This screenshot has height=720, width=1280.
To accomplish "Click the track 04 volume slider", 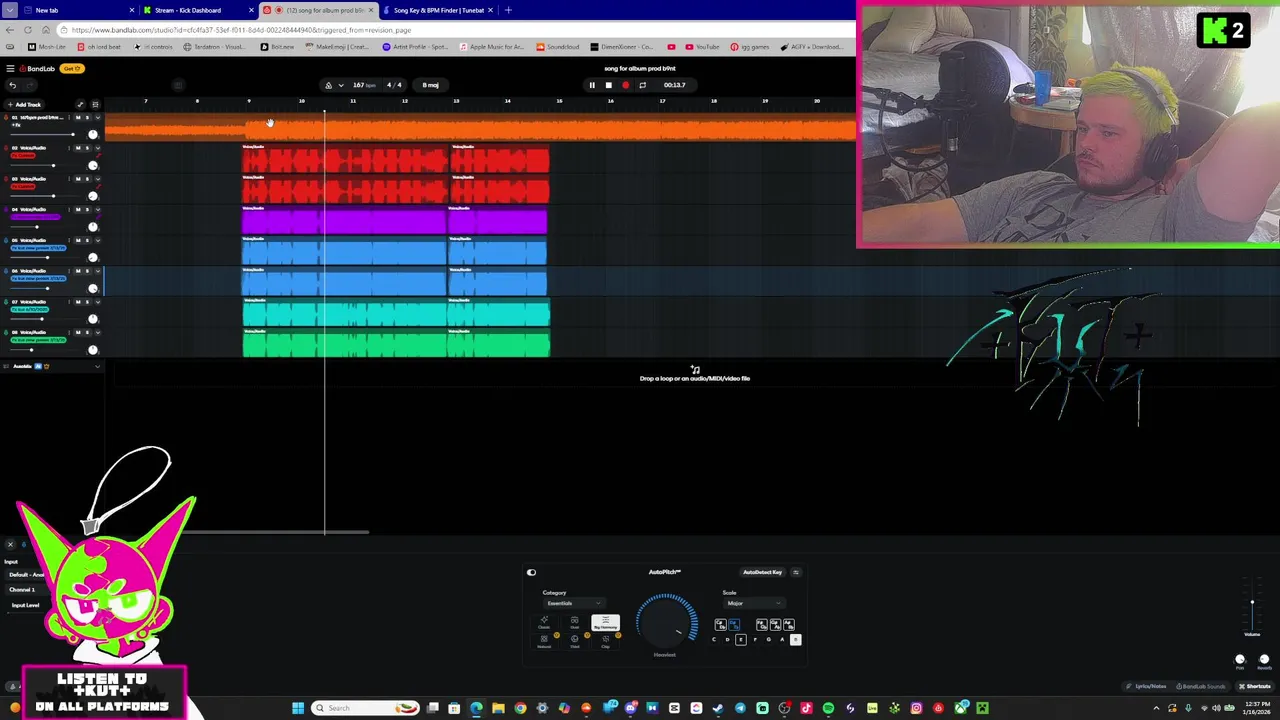I will click(x=43, y=227).
